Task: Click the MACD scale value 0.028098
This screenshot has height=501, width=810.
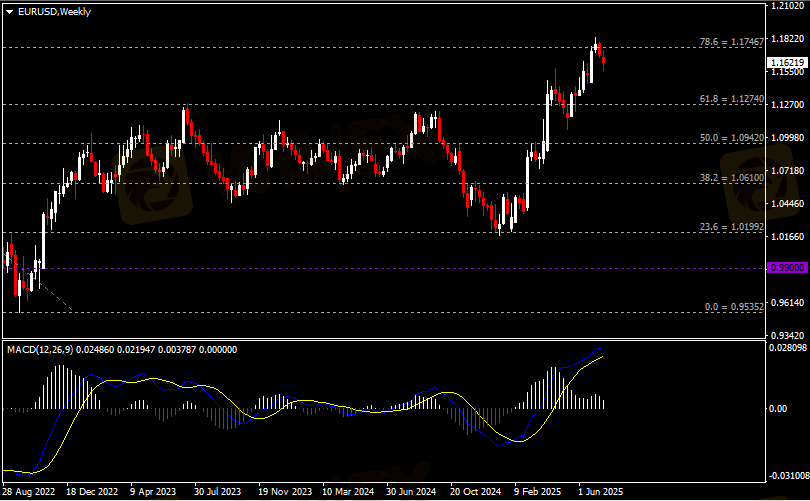Action: point(788,348)
